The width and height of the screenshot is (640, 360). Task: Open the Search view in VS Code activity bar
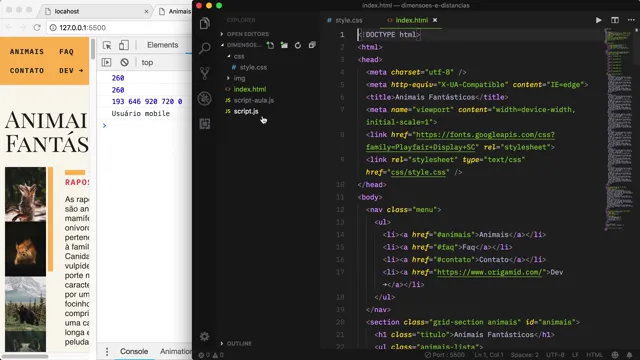click(x=205, y=48)
